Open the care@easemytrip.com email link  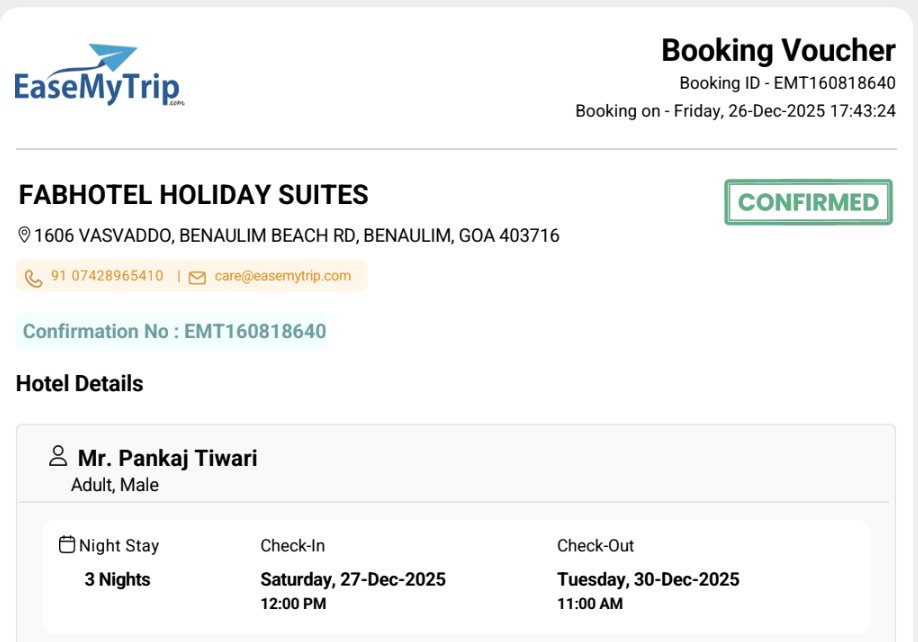[x=282, y=276]
